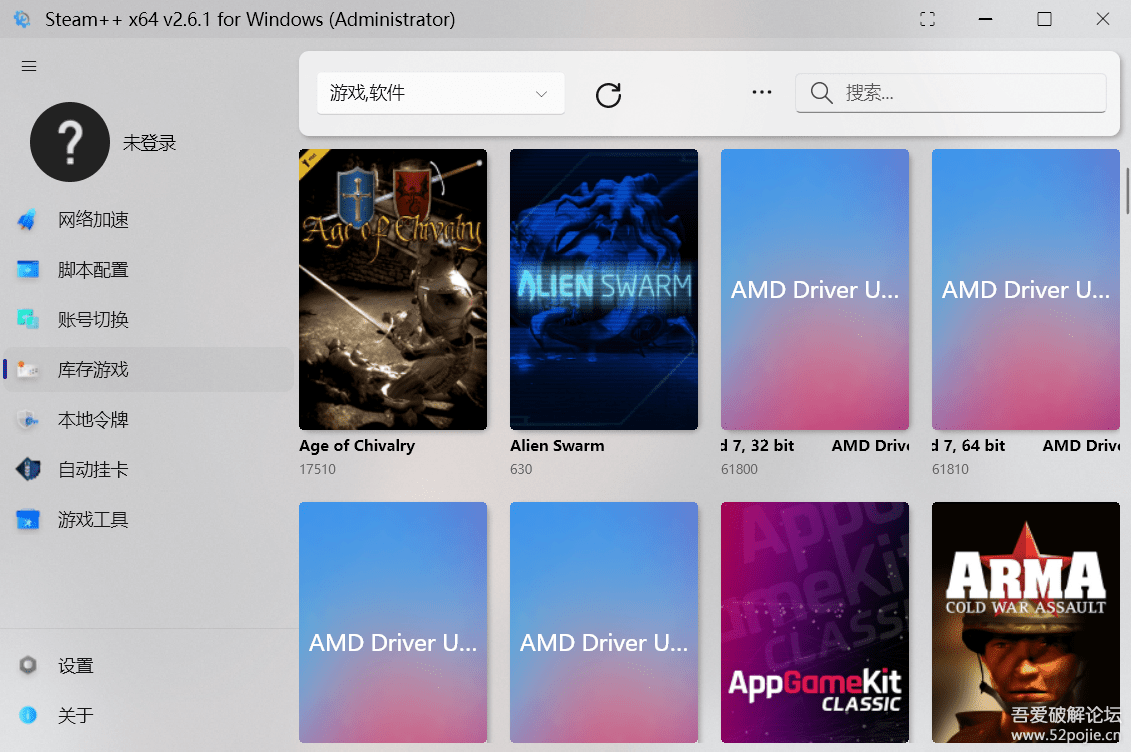Click the search magnifier icon

pos(821,93)
